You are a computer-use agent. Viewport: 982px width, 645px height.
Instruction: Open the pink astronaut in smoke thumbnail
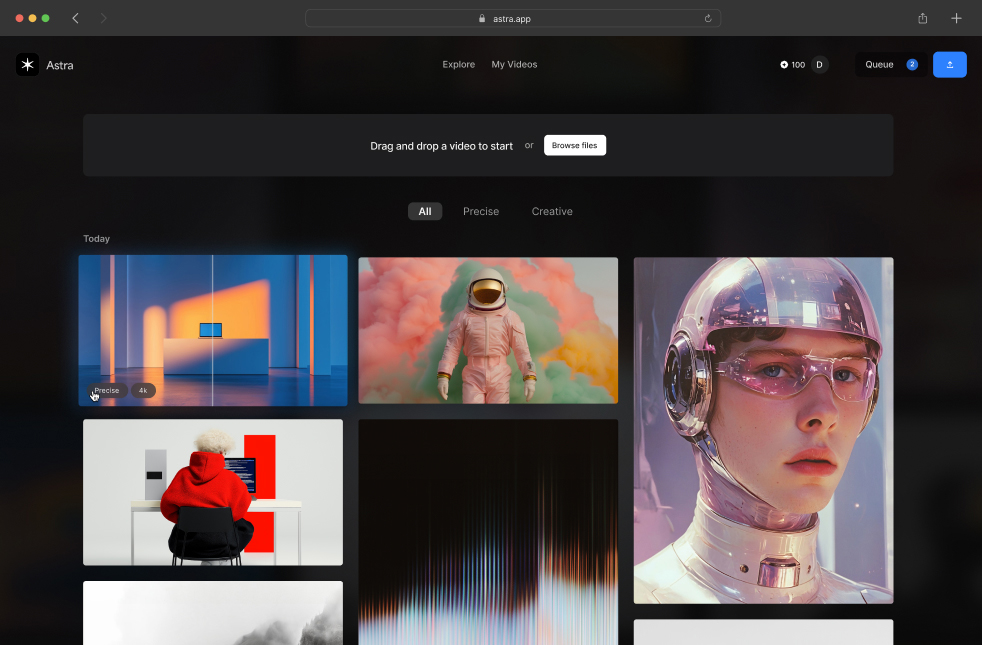pyautogui.click(x=488, y=330)
